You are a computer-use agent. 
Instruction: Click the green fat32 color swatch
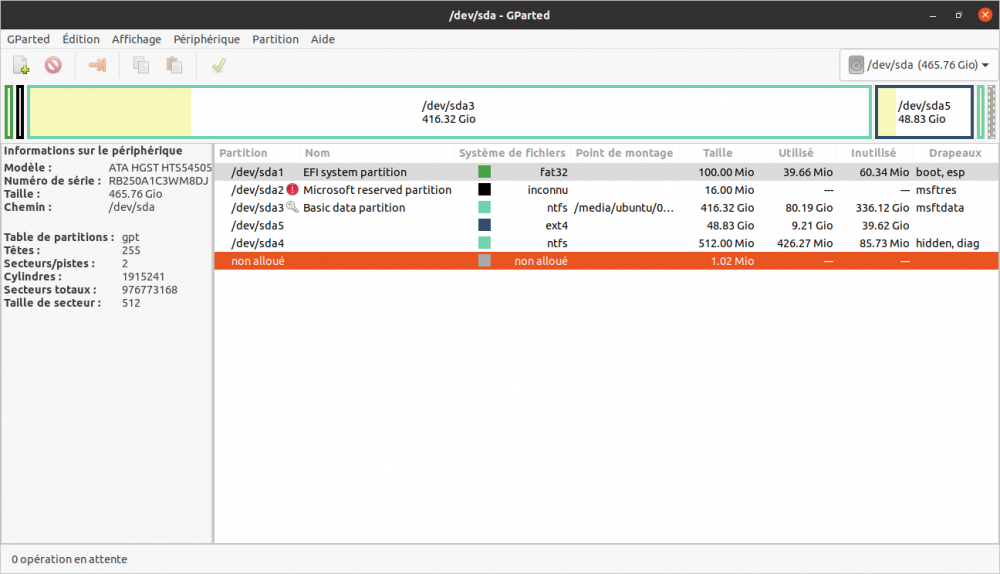point(485,172)
